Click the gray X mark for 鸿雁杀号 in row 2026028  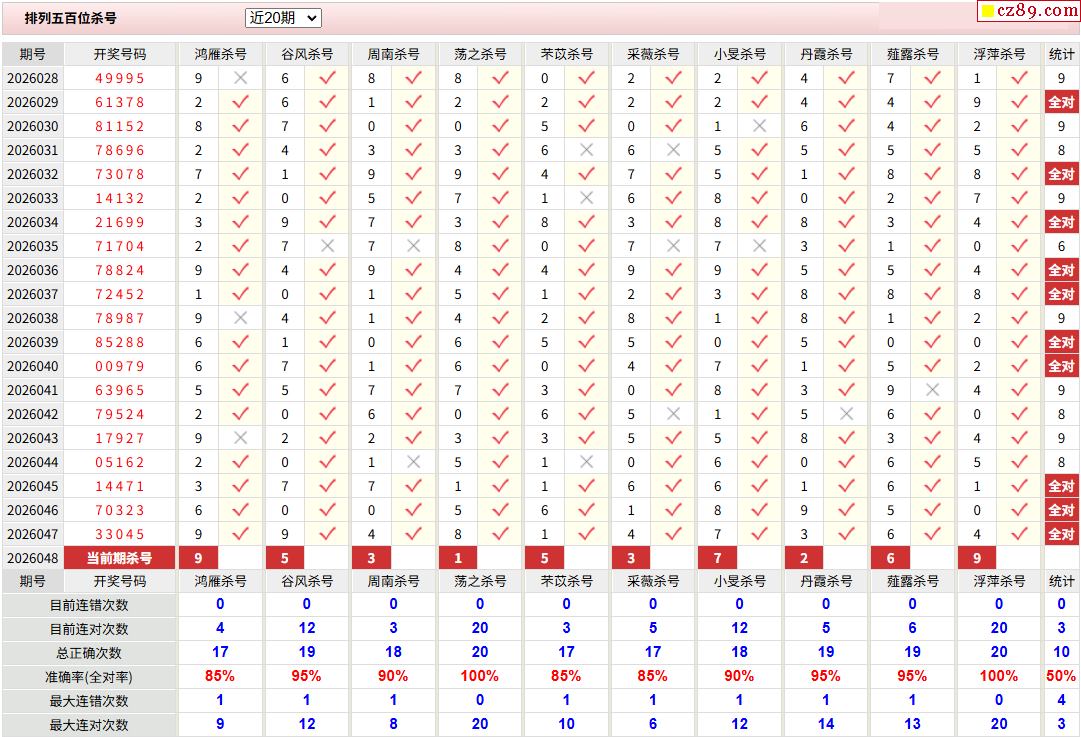click(240, 78)
